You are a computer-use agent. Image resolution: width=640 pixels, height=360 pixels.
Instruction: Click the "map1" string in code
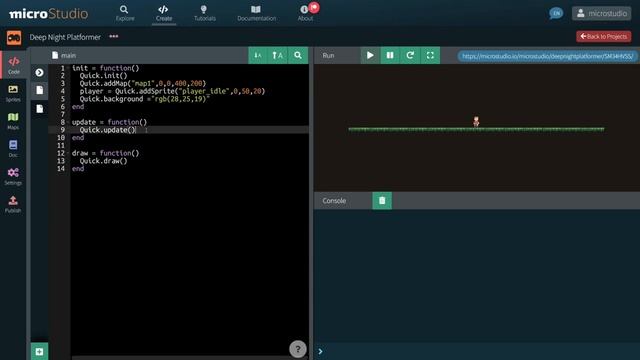point(143,83)
